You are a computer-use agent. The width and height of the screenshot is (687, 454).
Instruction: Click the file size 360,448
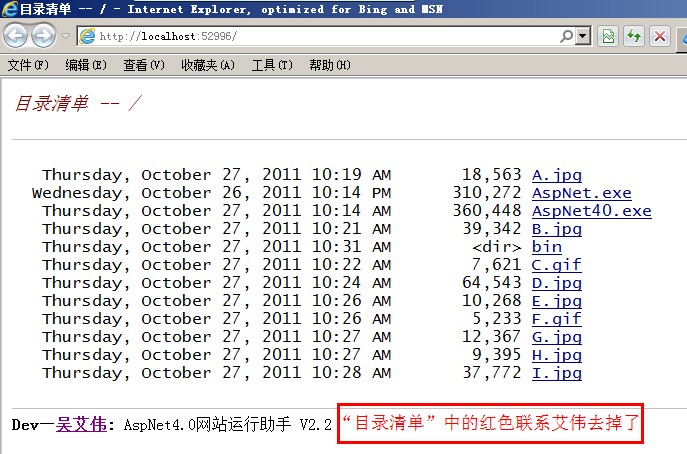pos(487,211)
